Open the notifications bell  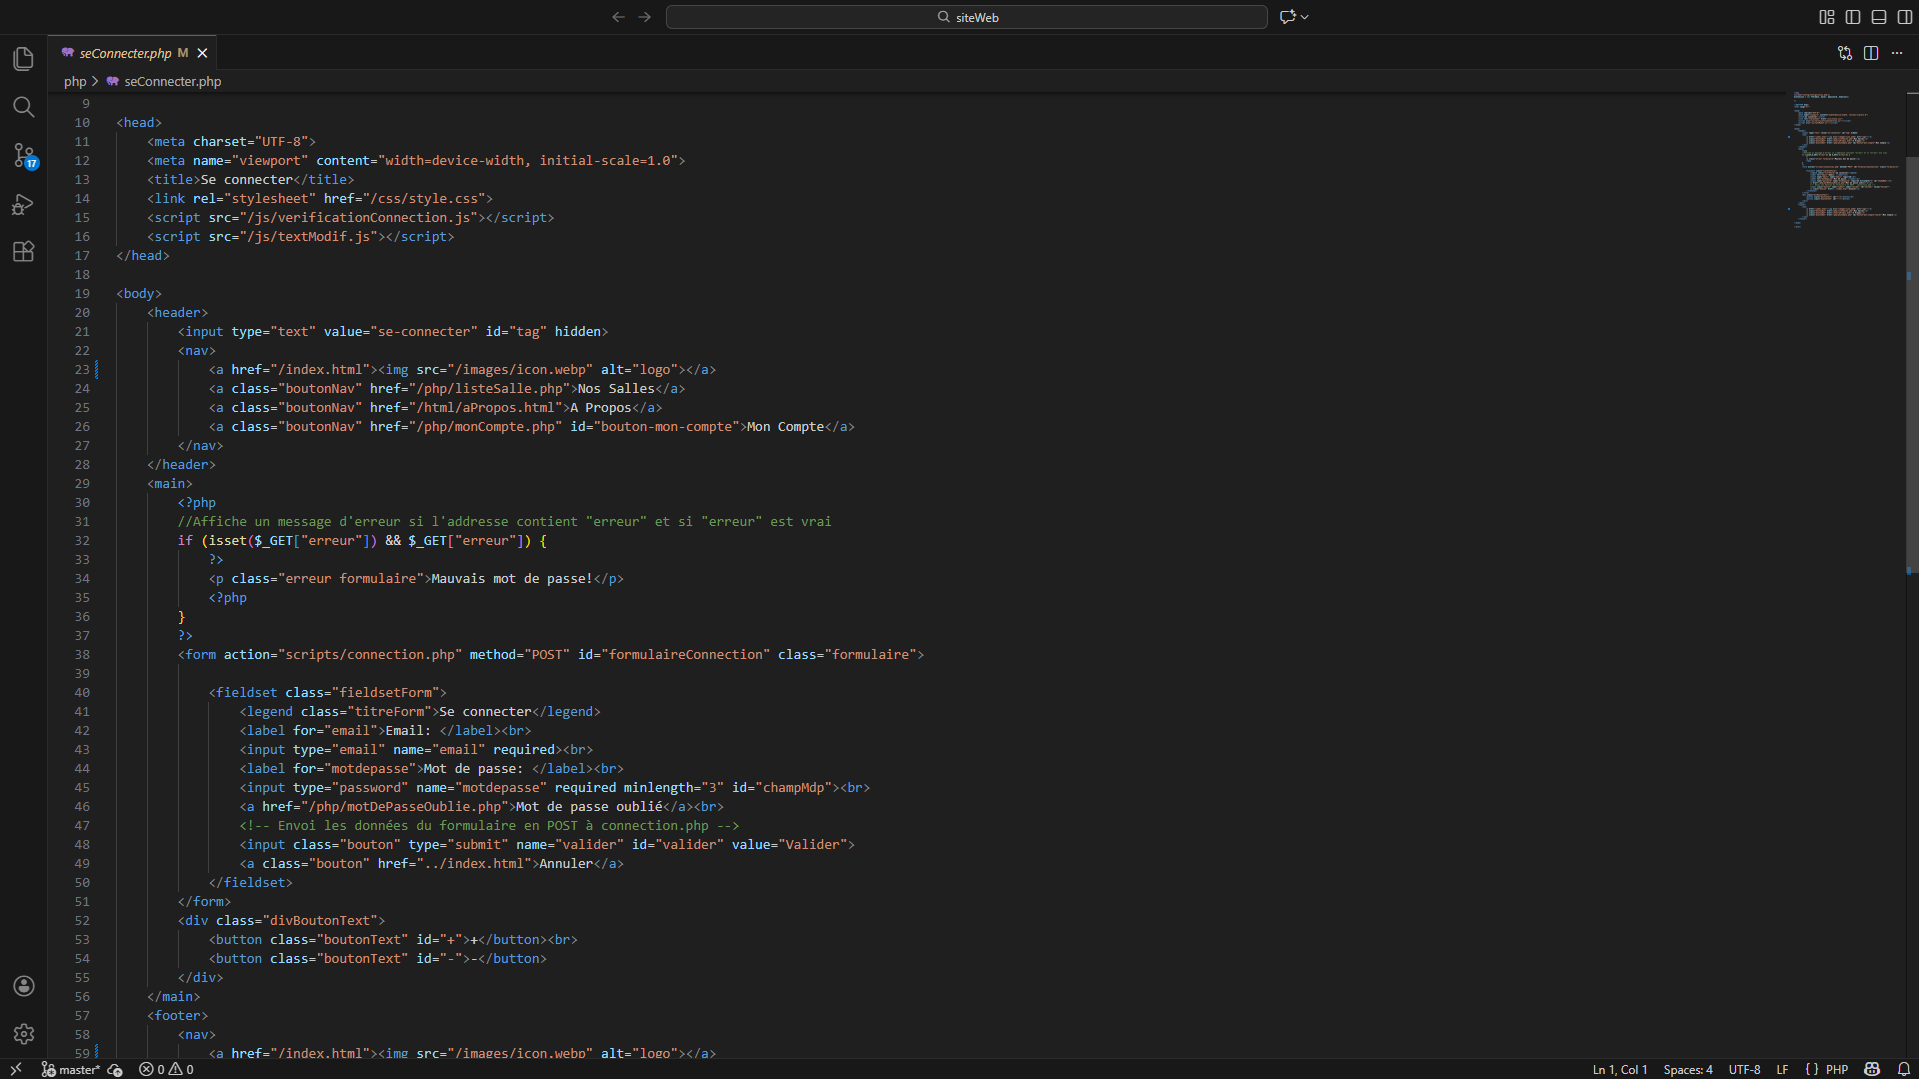[1904, 1069]
